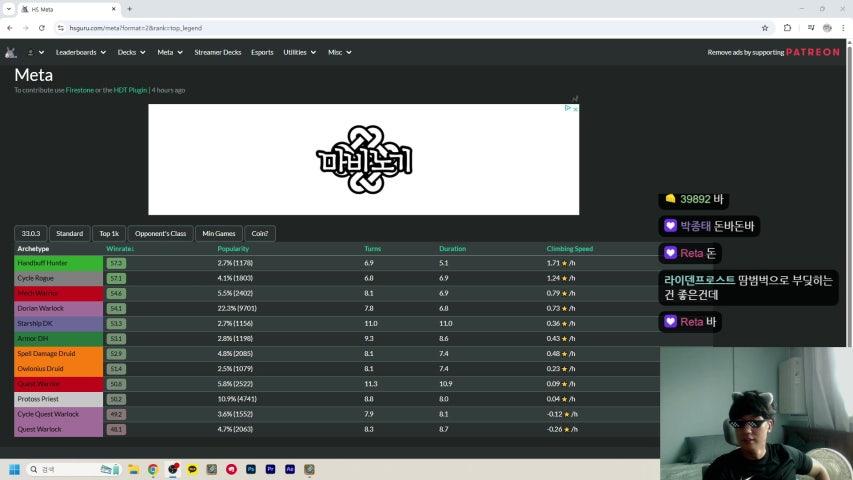The width and height of the screenshot is (853, 480).
Task: Open Cycle Rogue archetype
Action: pyautogui.click(x=35, y=278)
